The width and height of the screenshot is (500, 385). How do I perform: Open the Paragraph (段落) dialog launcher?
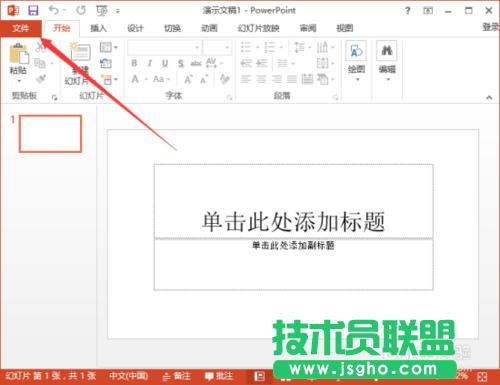click(x=335, y=97)
